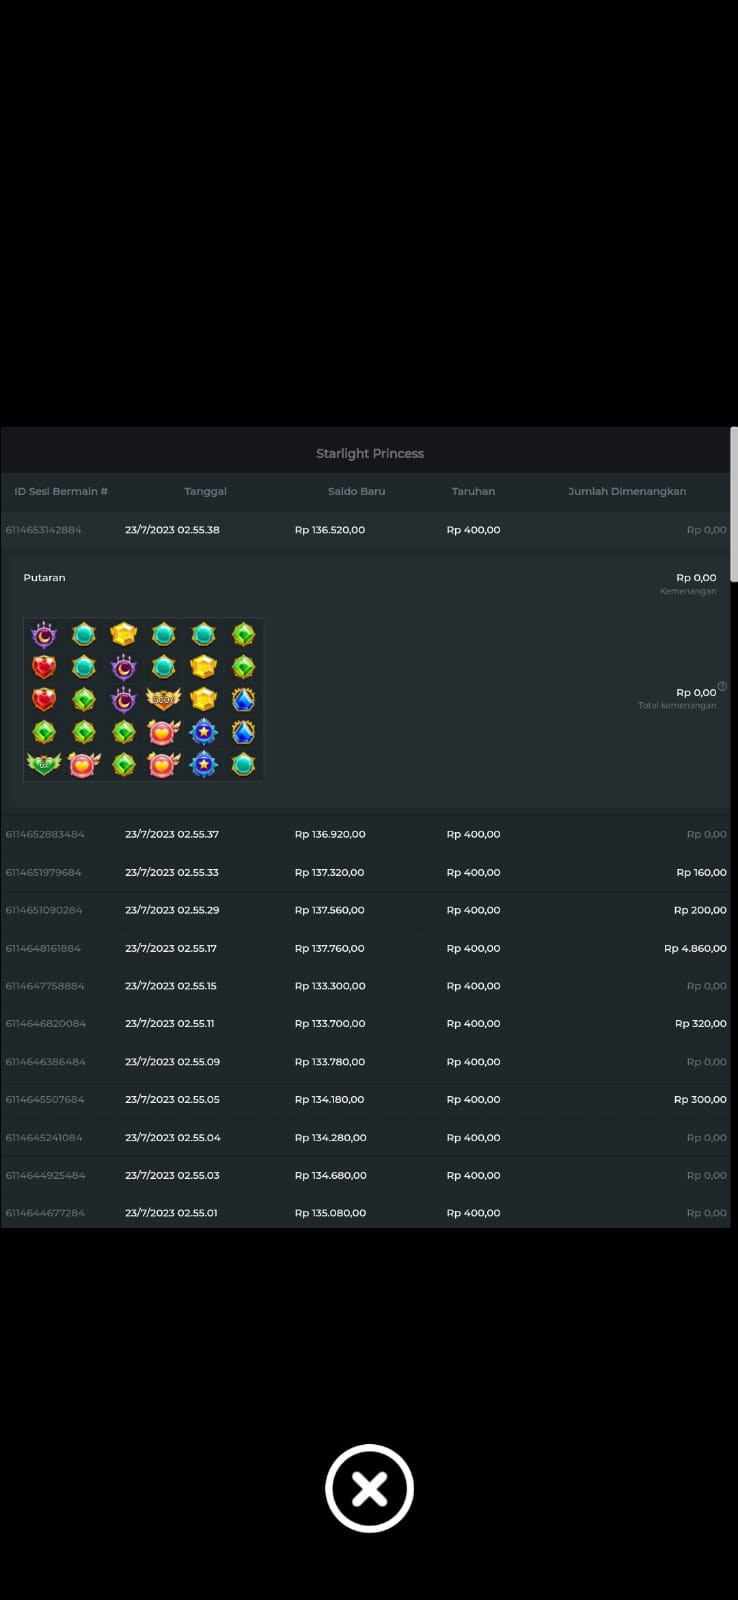738x1600 pixels.
Task: Click the history list vertical scrollbar
Action: [x=734, y=504]
